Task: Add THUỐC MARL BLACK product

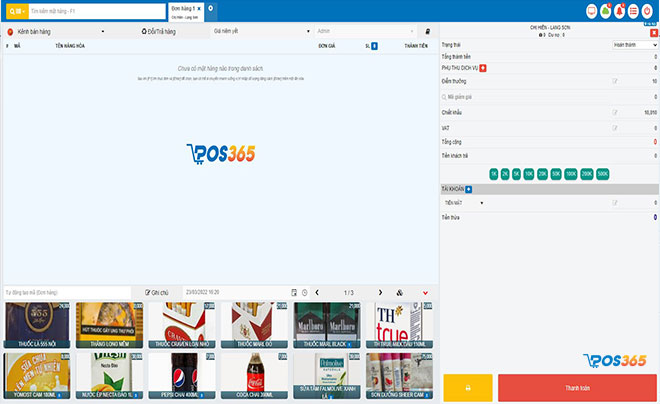Action: coord(327,325)
